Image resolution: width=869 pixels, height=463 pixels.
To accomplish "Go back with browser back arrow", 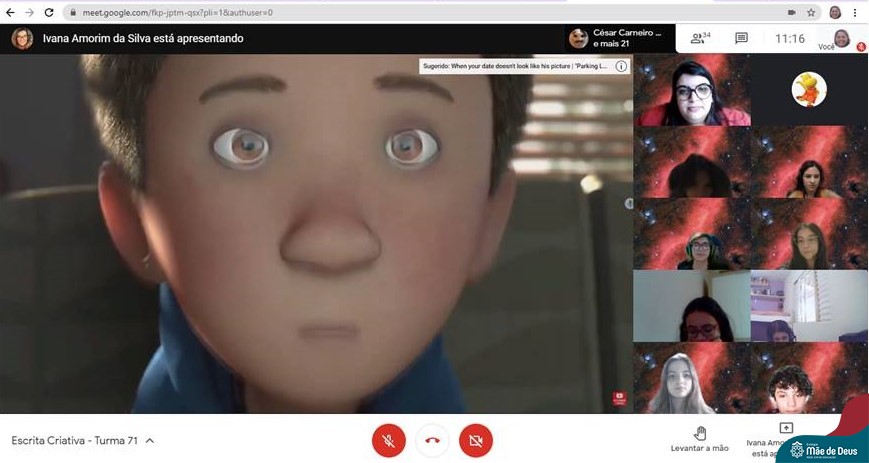I will point(10,12).
